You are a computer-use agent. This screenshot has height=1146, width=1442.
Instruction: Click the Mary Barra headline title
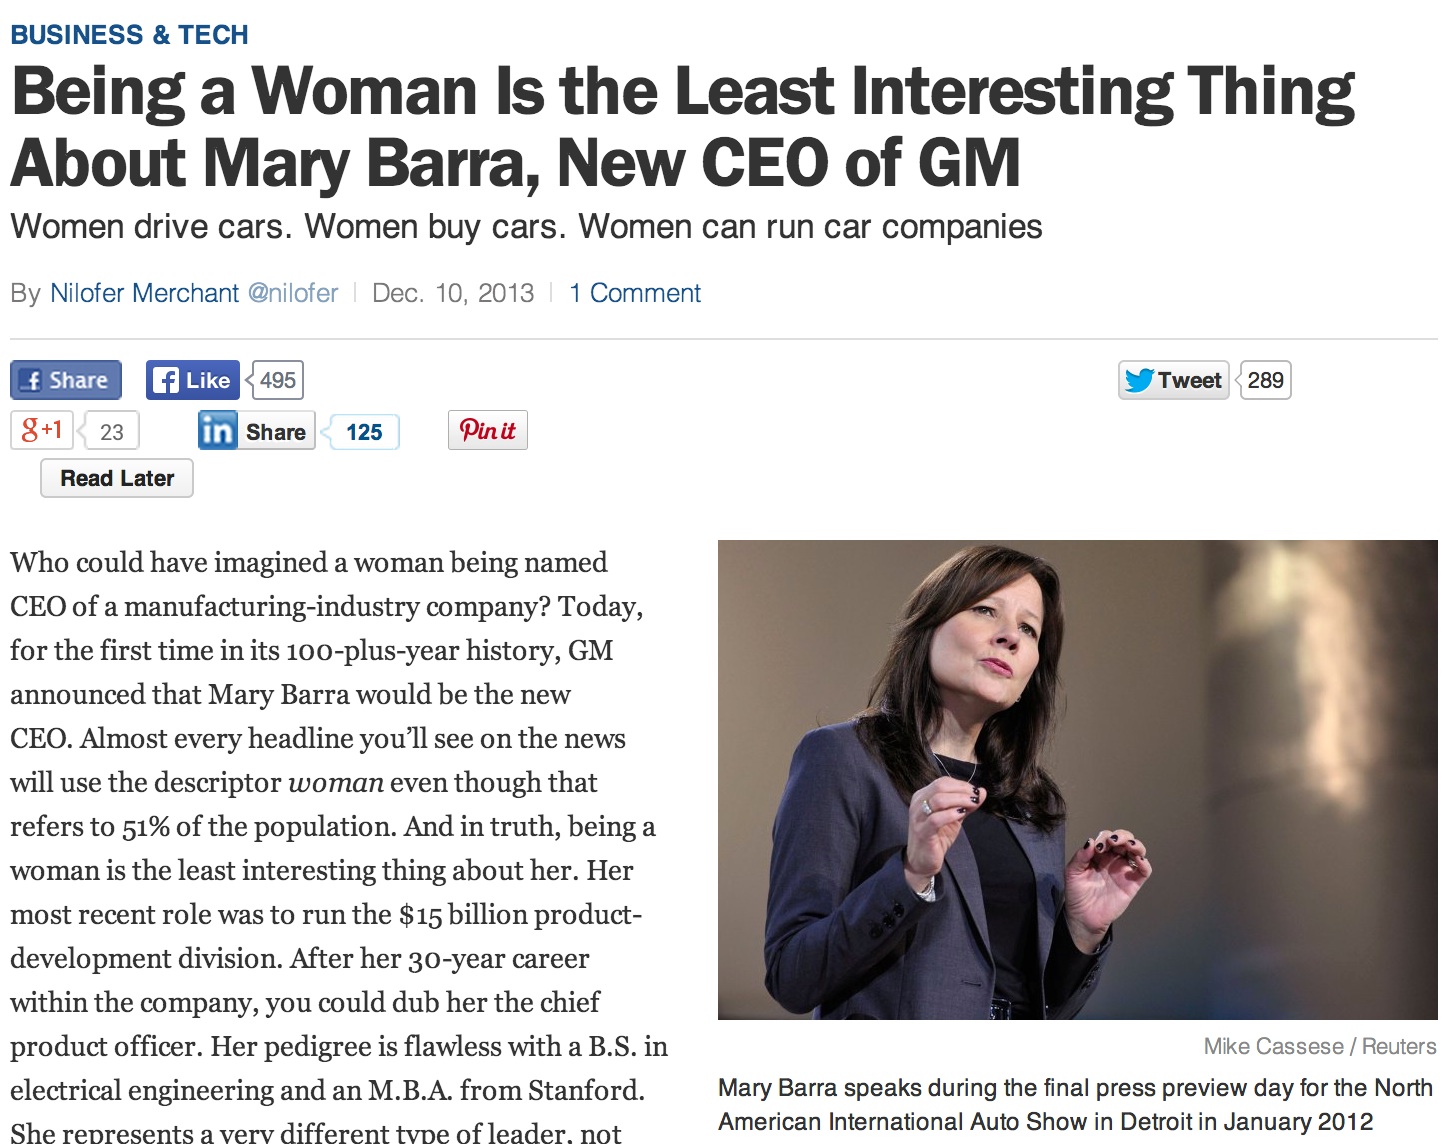pyautogui.click(x=682, y=126)
